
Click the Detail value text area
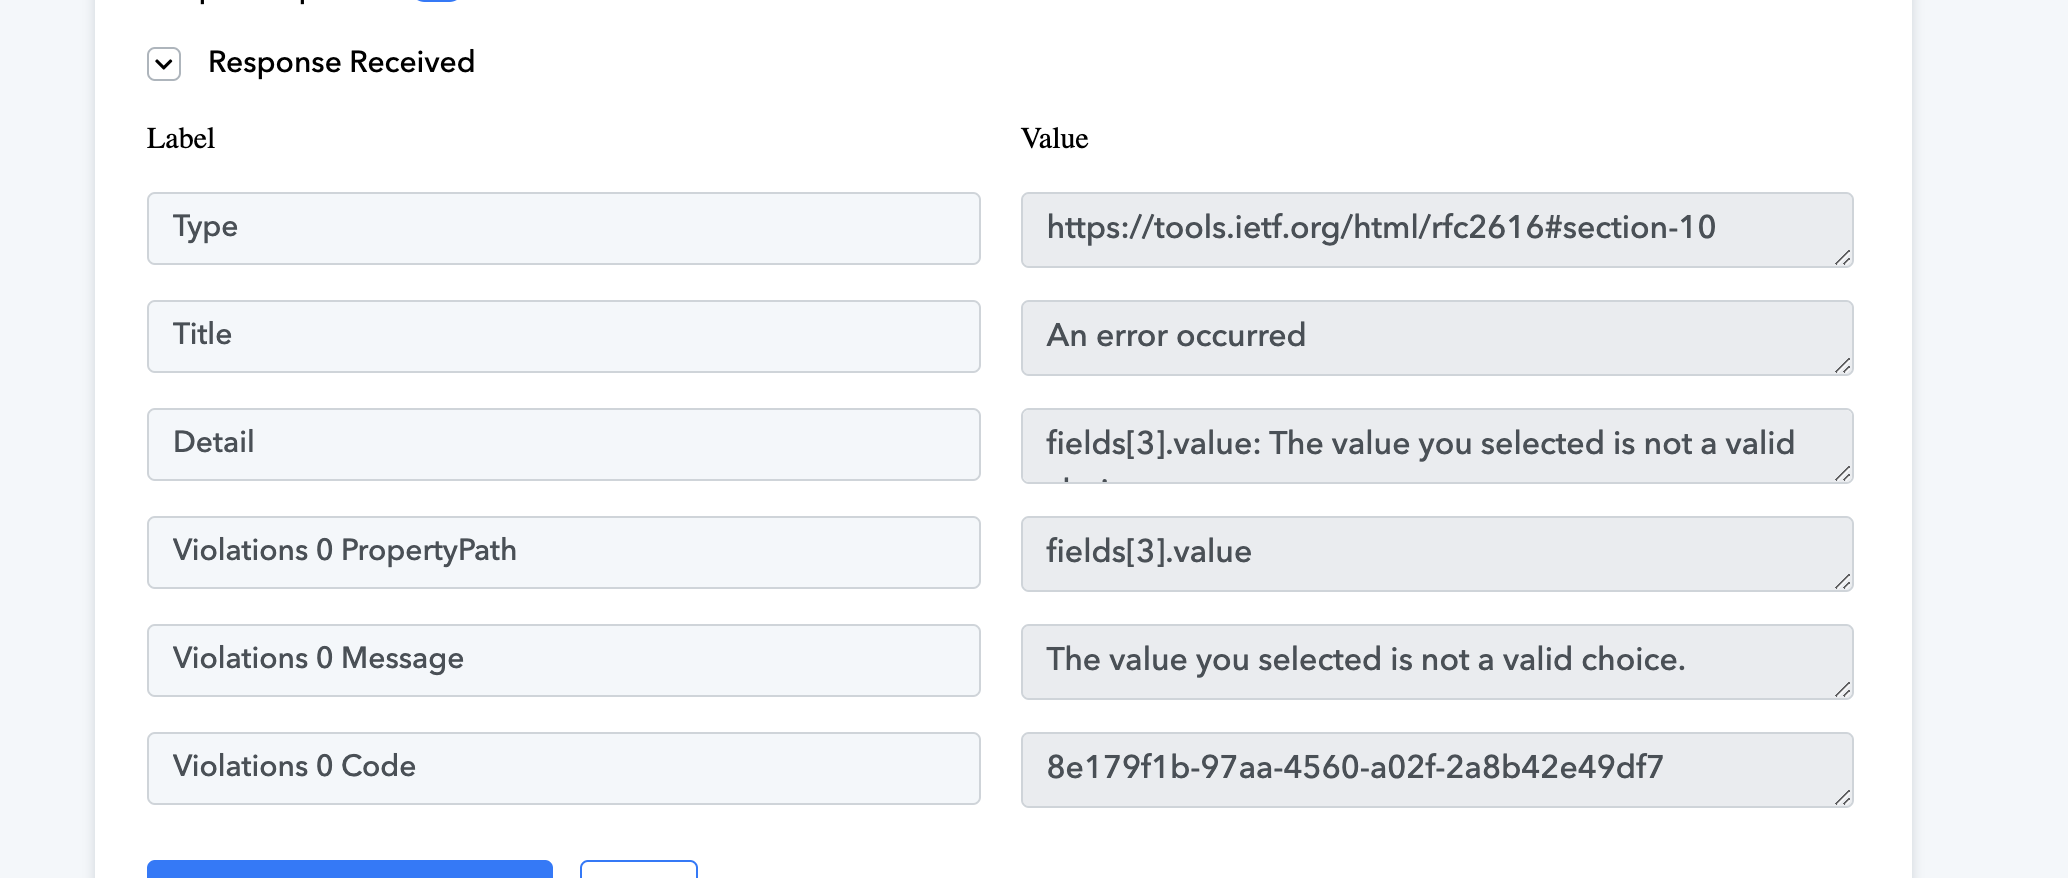[1437, 445]
